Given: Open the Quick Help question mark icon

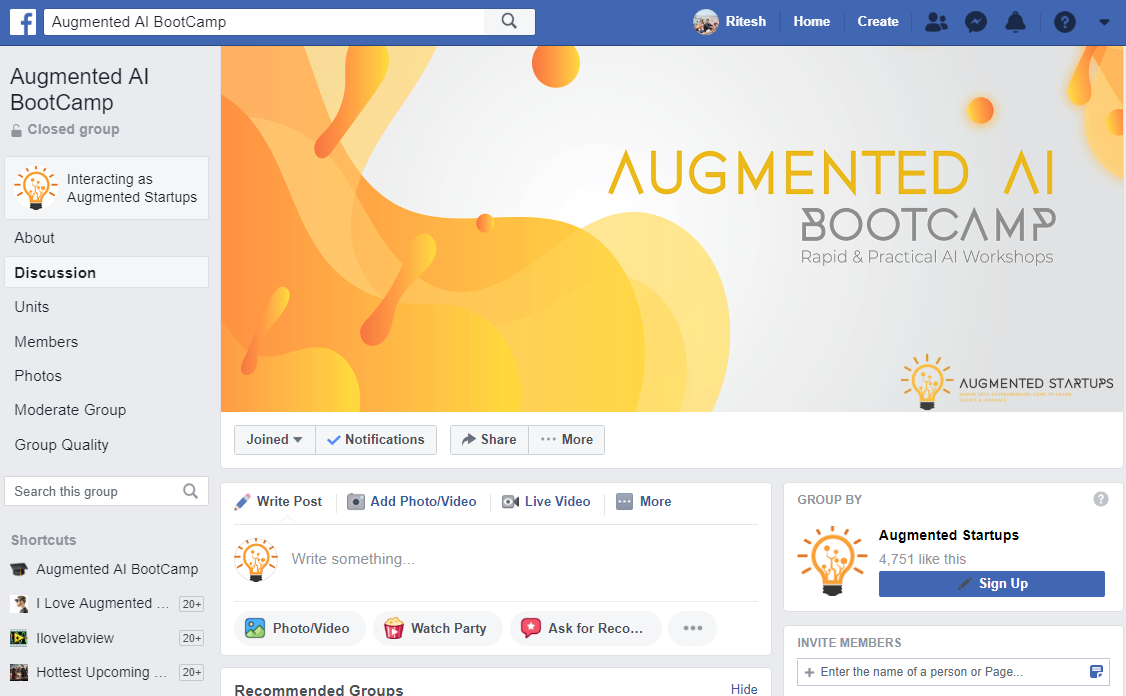Looking at the screenshot, I should coord(1064,22).
